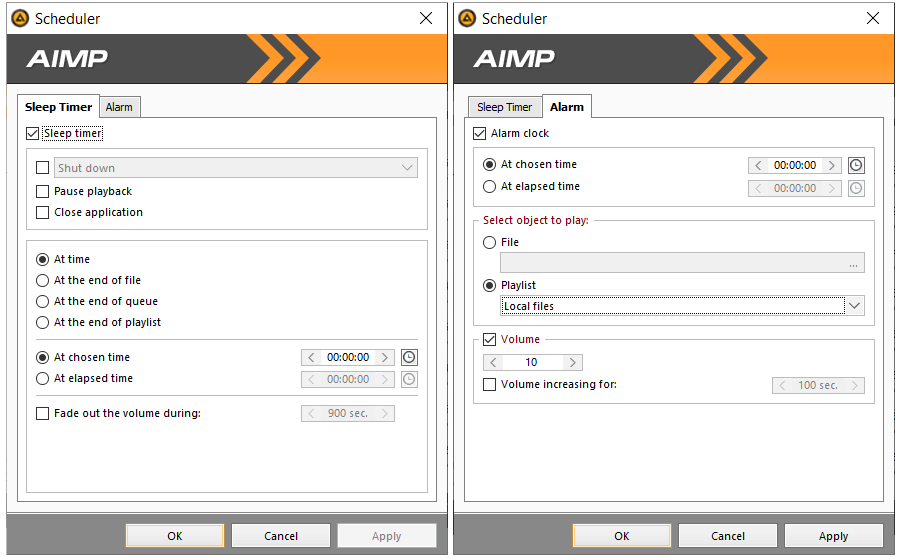Select Playlist as object to play
900x560 pixels.
[490, 285]
